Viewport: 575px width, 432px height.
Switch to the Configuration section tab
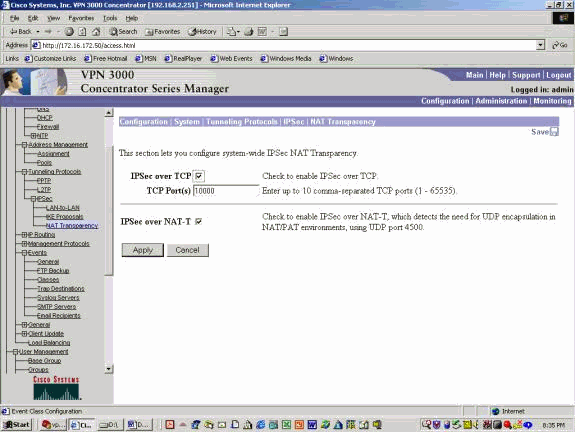coord(445,101)
